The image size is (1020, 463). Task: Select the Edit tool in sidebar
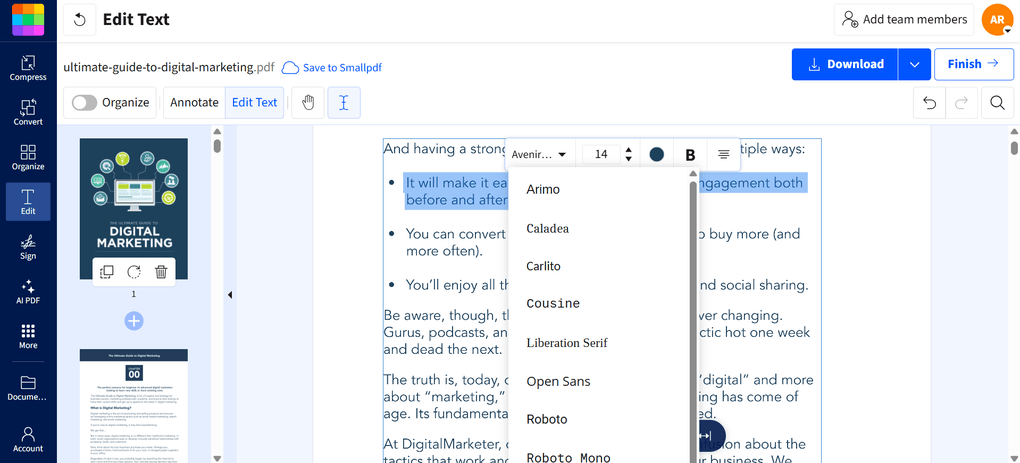pos(28,202)
